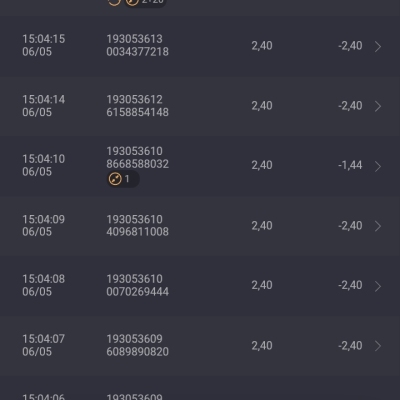Click the partially visible orange badge at top
400x400 pixels.
pos(145,3)
